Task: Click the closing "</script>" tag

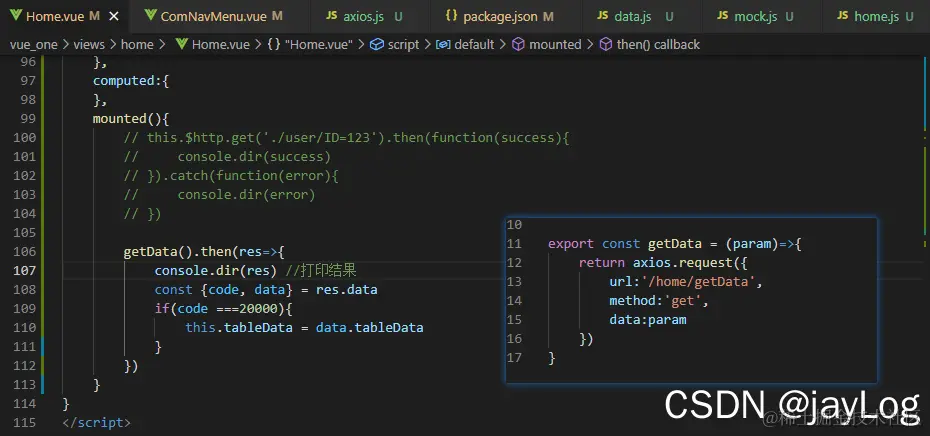Action: [96, 423]
